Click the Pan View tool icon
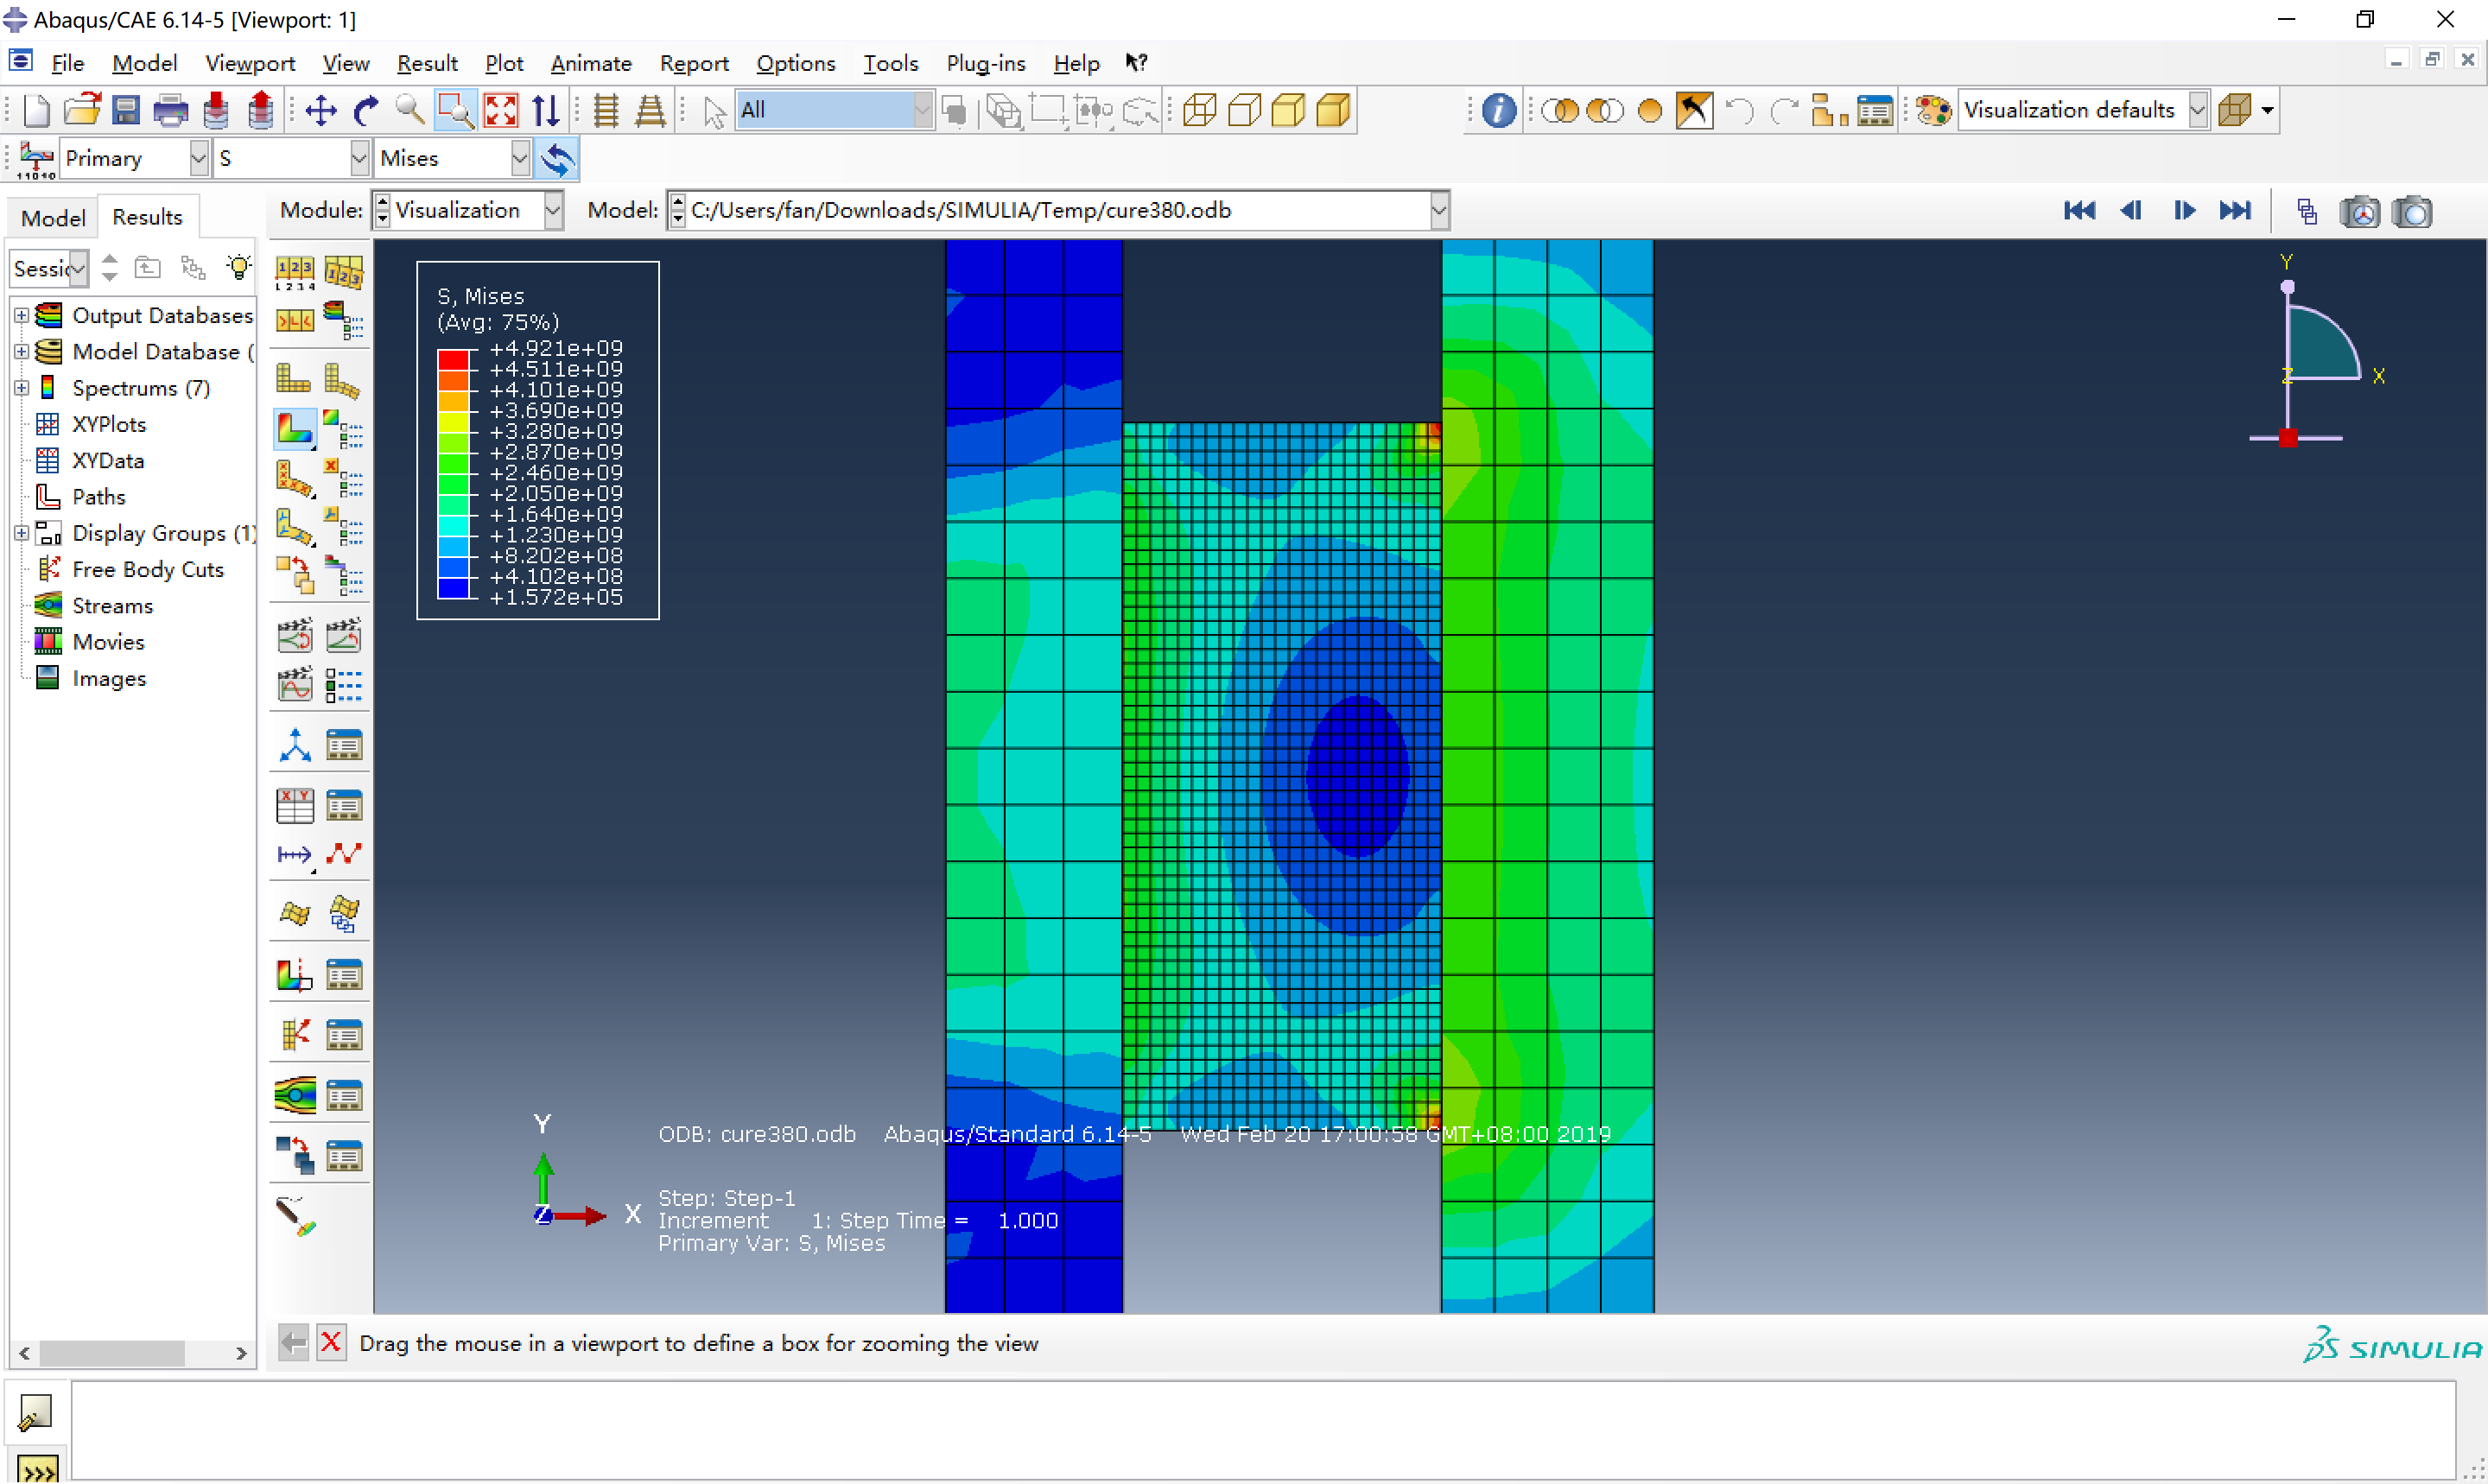This screenshot has height=1484, width=2488. (x=320, y=110)
